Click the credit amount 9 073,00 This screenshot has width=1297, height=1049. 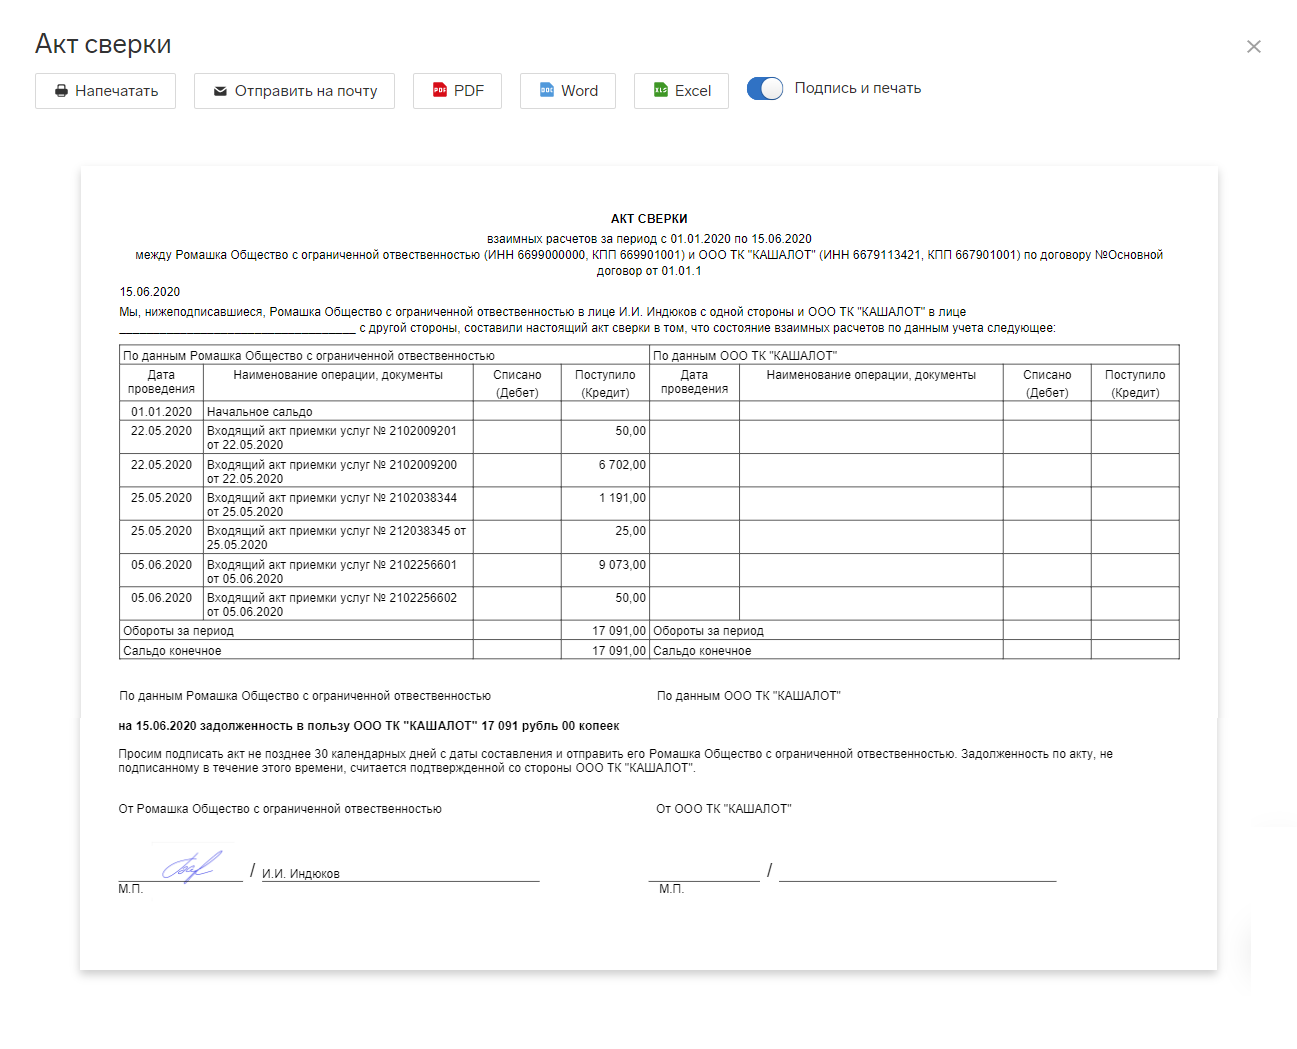622,565
